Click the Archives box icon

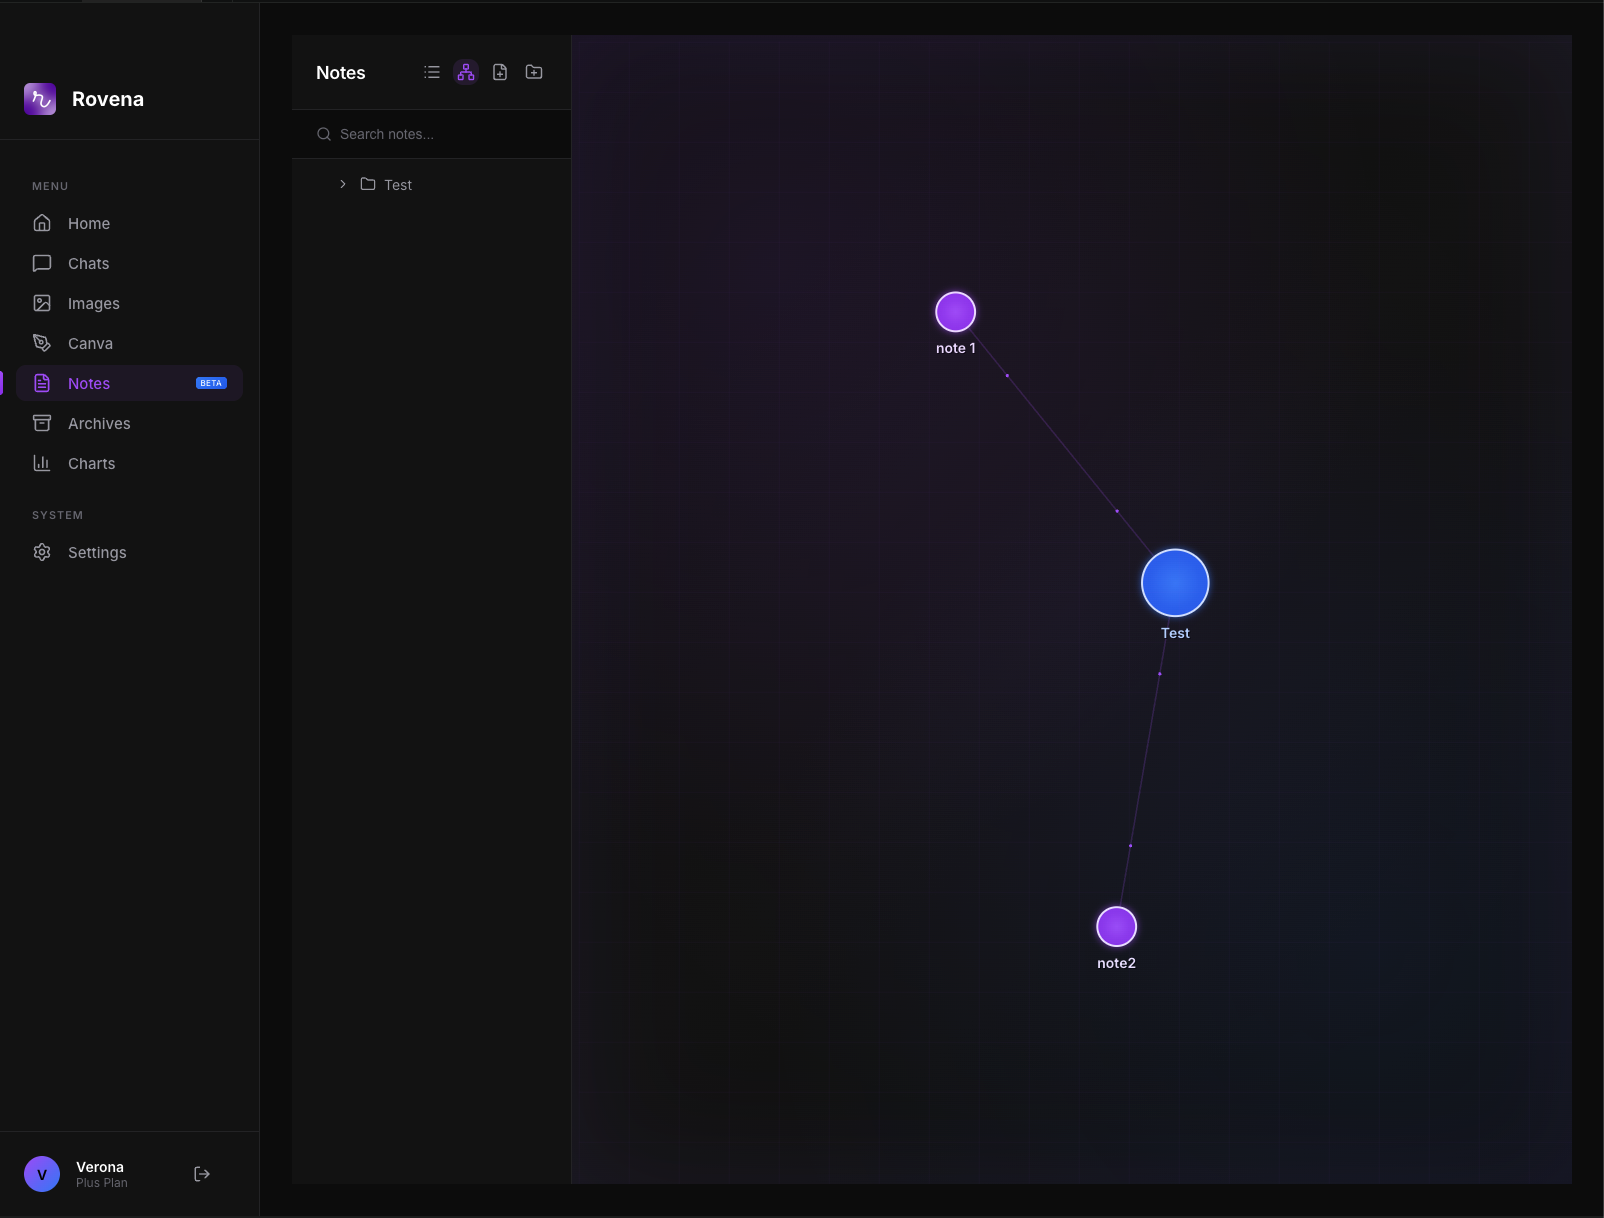point(42,423)
